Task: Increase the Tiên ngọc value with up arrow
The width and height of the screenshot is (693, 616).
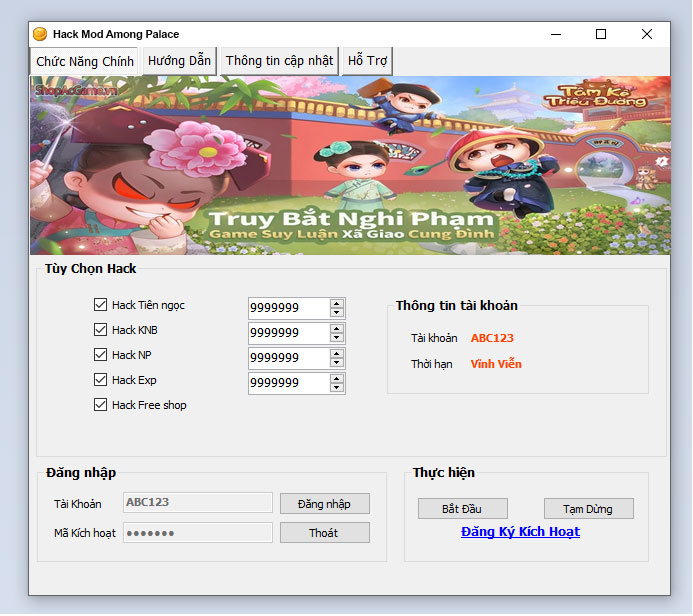Action: 337,304
